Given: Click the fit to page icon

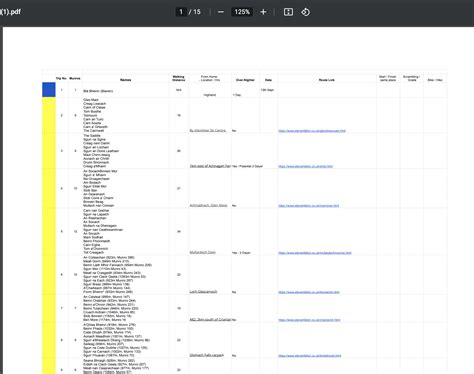Looking at the screenshot, I should tap(288, 12).
